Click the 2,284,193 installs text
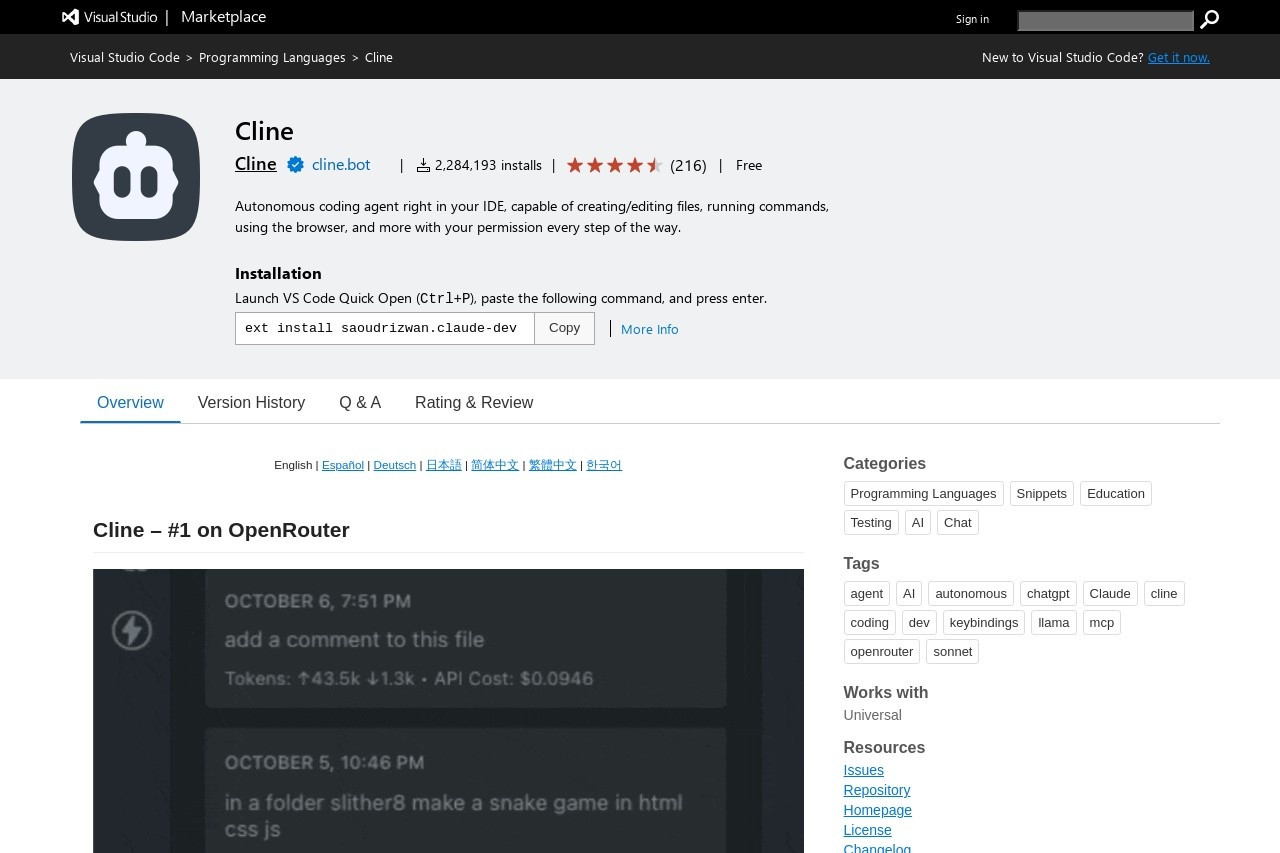 488,165
